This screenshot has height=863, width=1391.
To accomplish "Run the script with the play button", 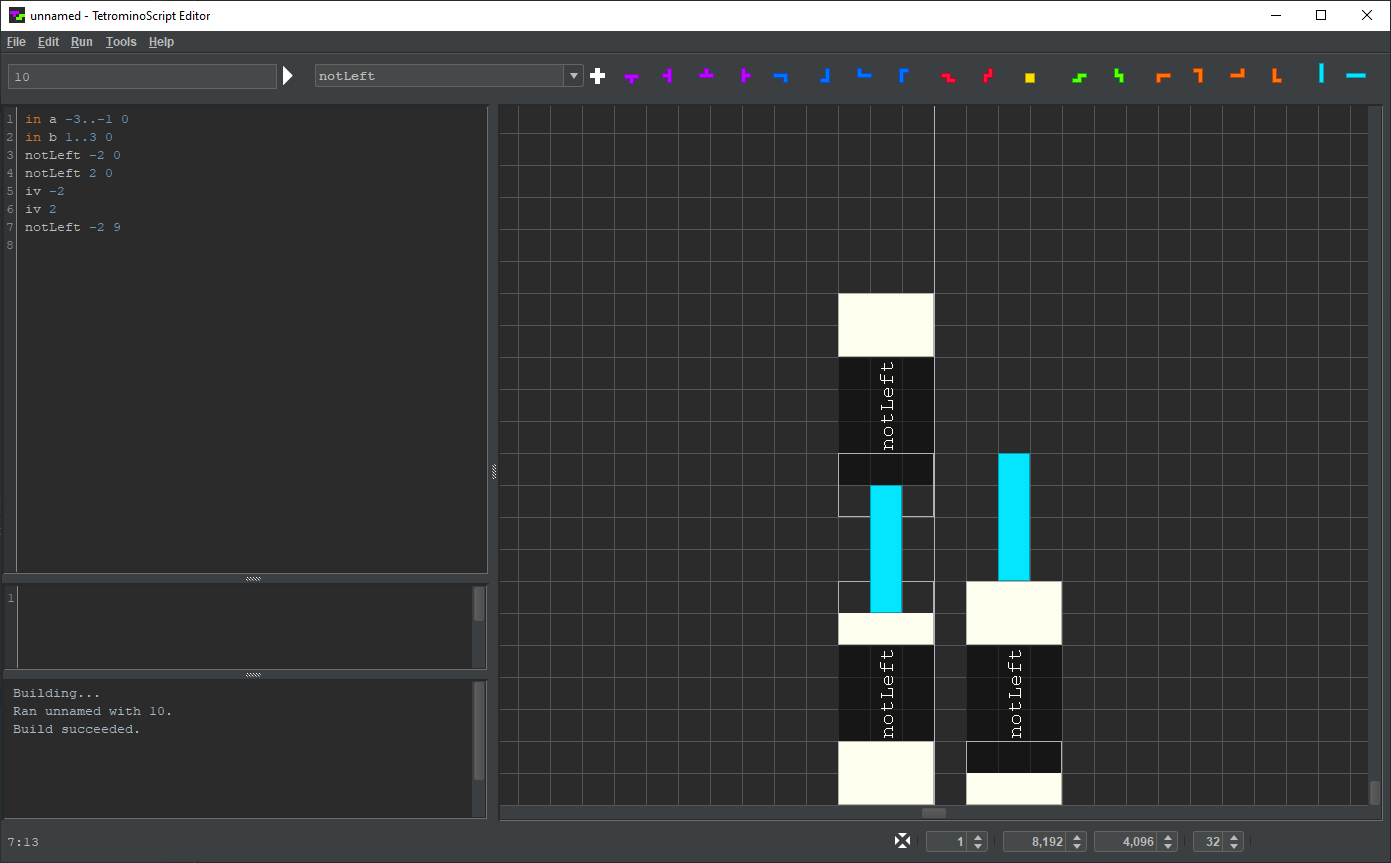I will (288, 76).
